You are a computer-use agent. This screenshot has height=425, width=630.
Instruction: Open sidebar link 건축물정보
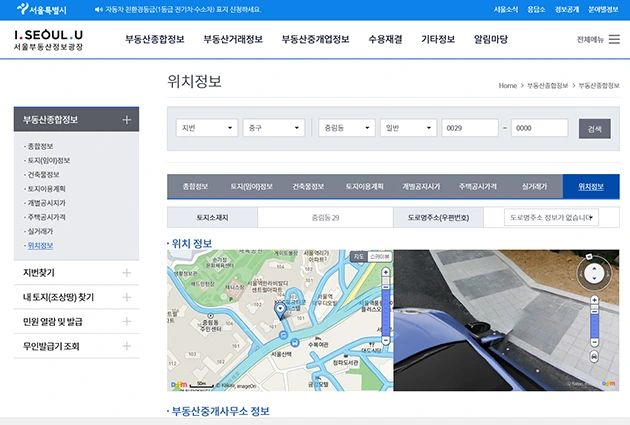43,174
